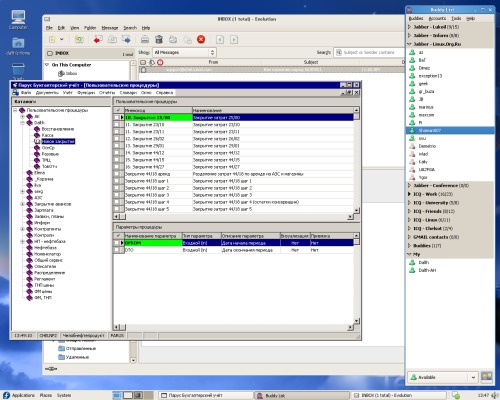Open the Message menu in Evolution

tap(110, 28)
